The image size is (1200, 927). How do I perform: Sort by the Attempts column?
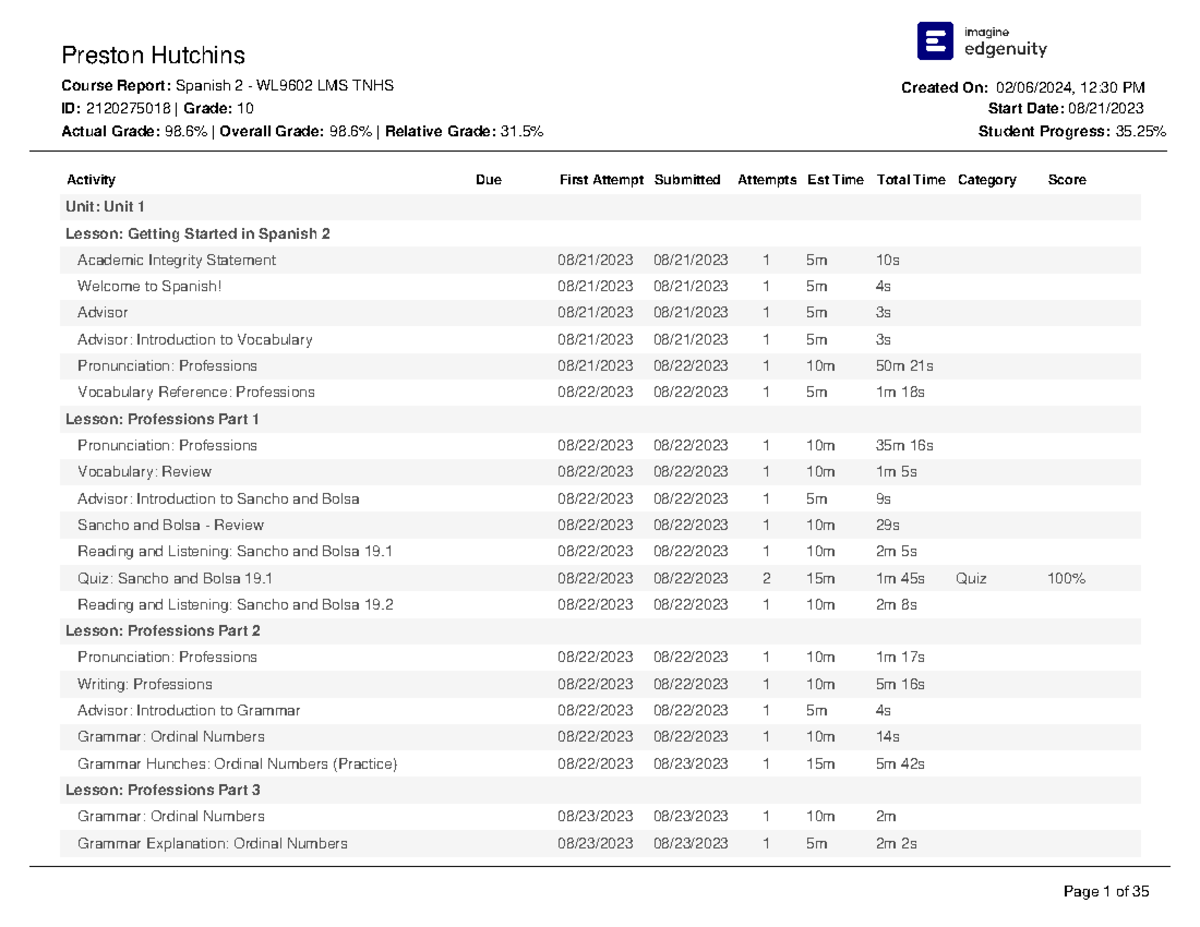767,180
